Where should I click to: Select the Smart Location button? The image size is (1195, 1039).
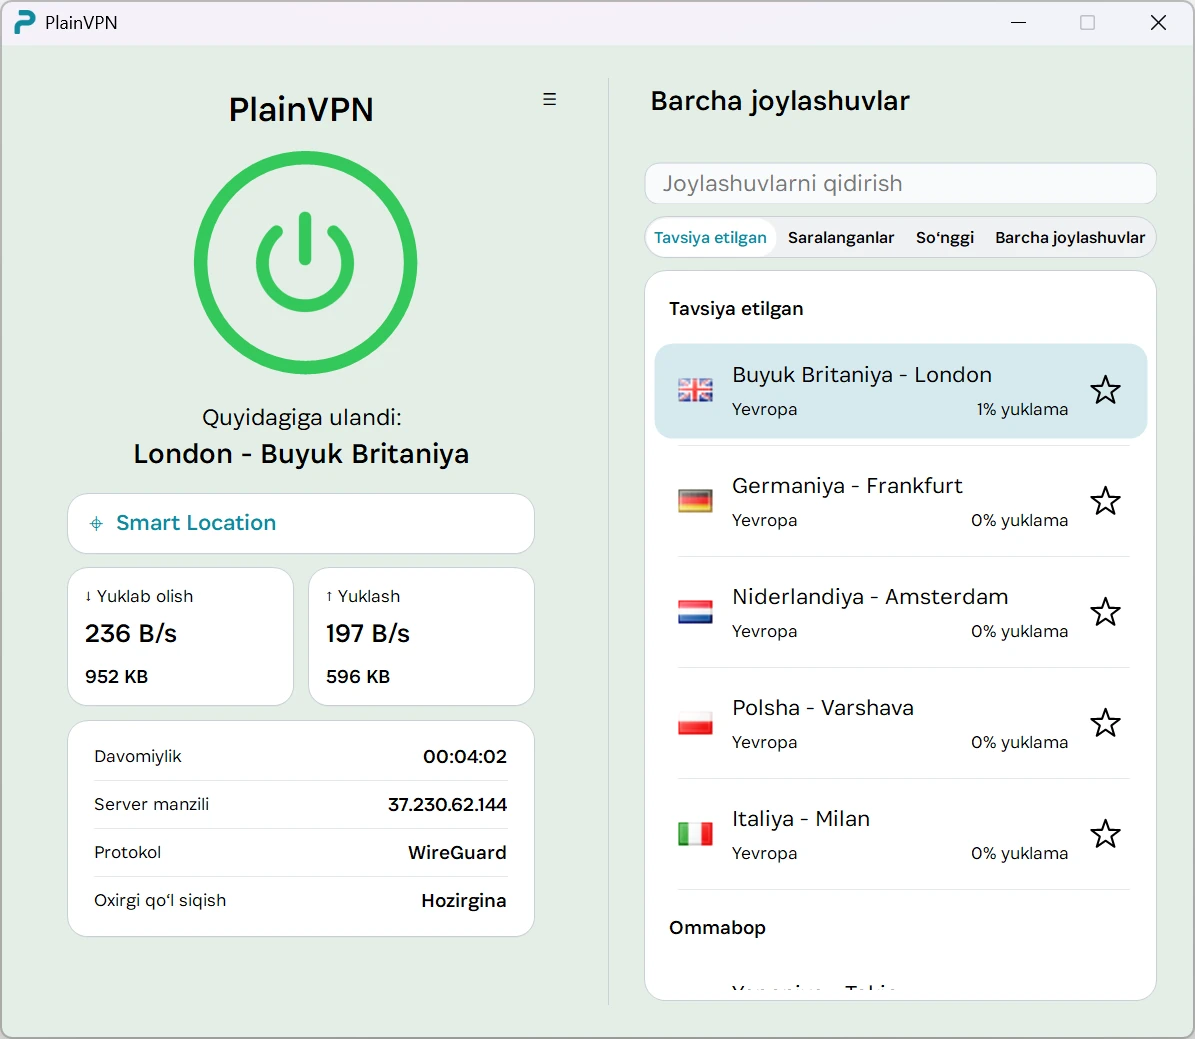click(301, 524)
